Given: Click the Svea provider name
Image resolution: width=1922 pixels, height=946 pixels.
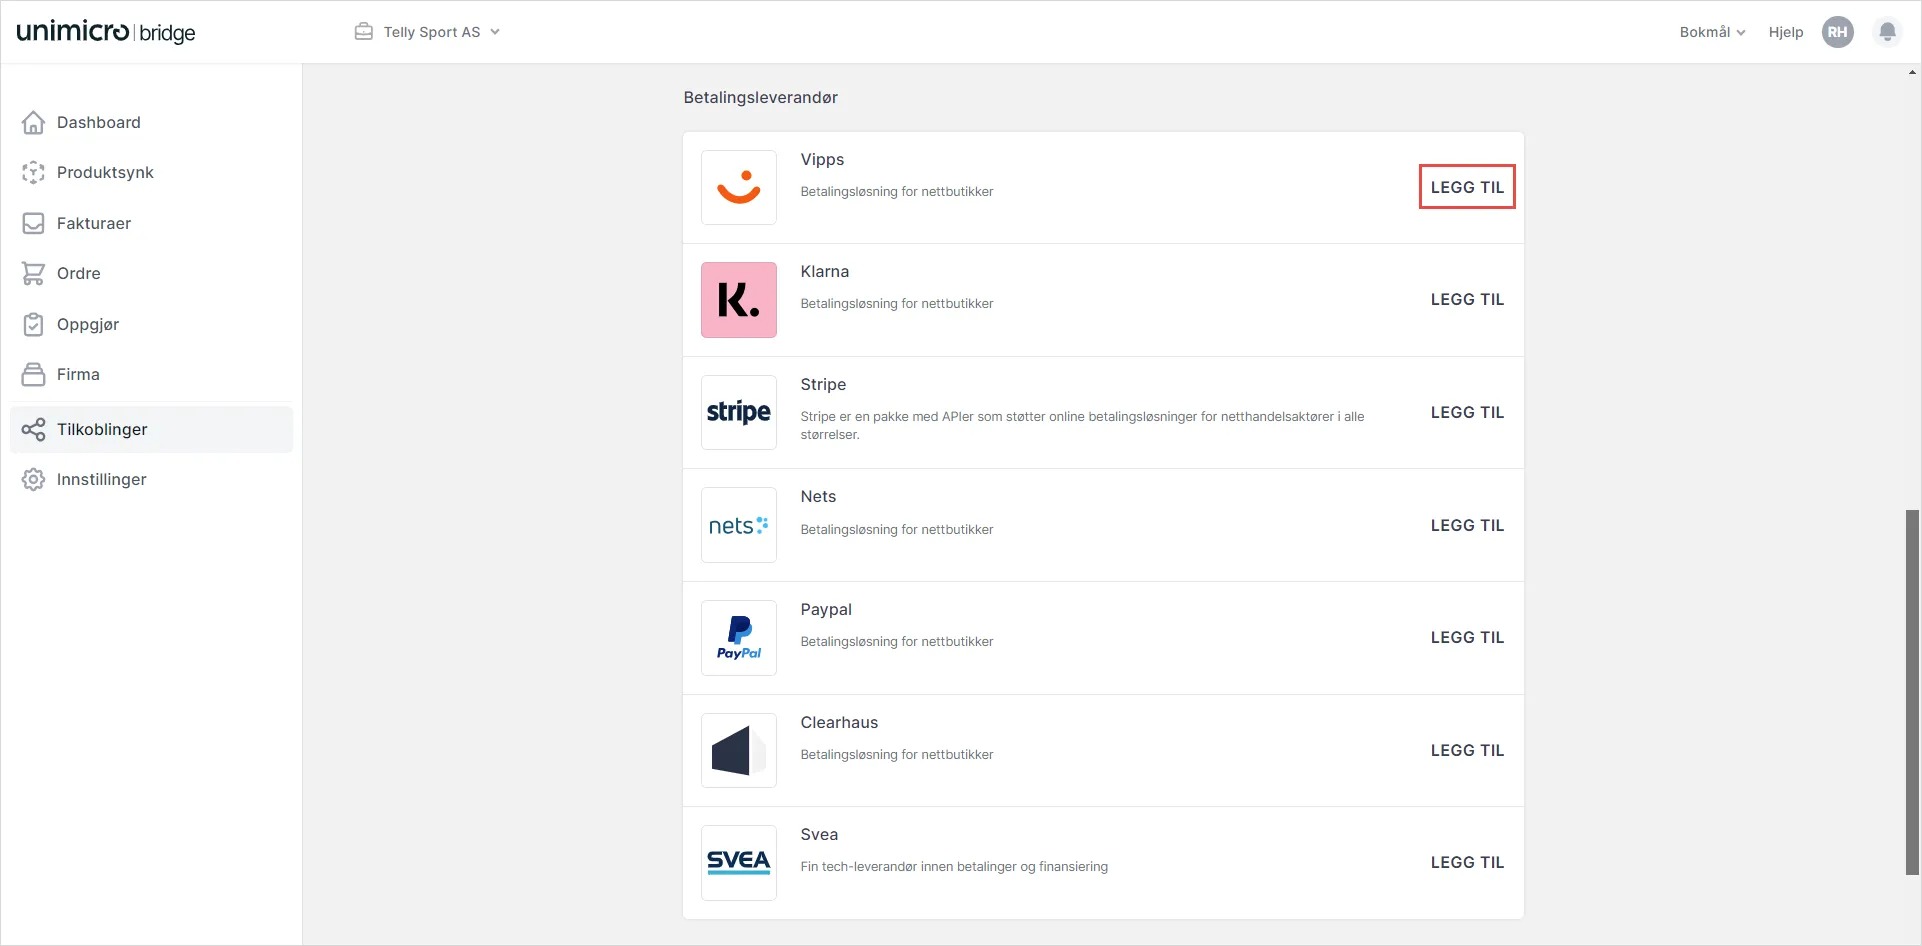Looking at the screenshot, I should tap(819, 835).
